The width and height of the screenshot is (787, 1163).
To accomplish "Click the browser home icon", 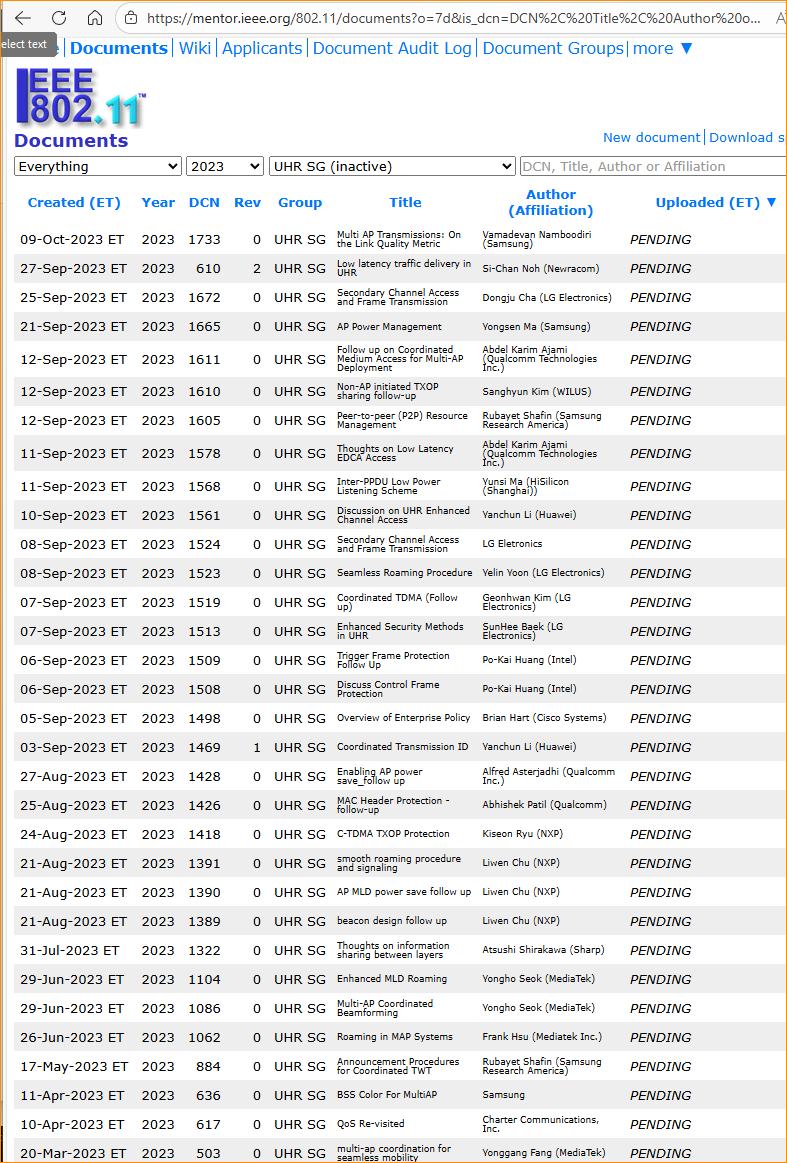I will pyautogui.click(x=95, y=18).
